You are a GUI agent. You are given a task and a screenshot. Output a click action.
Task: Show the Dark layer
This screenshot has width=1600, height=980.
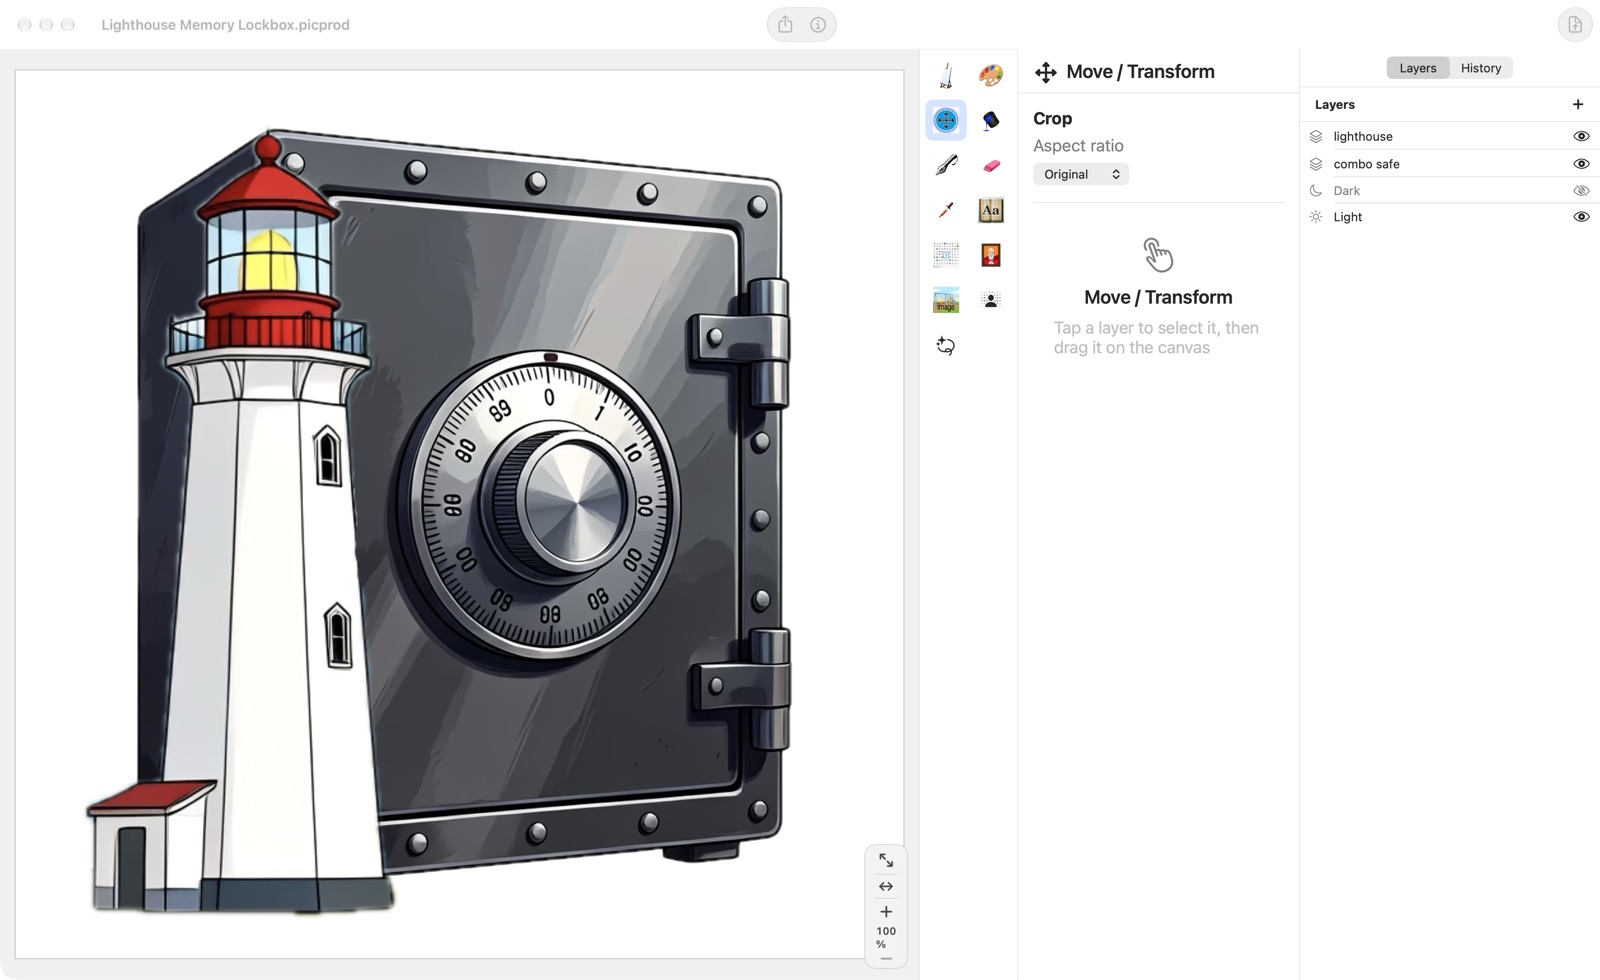click(1581, 190)
